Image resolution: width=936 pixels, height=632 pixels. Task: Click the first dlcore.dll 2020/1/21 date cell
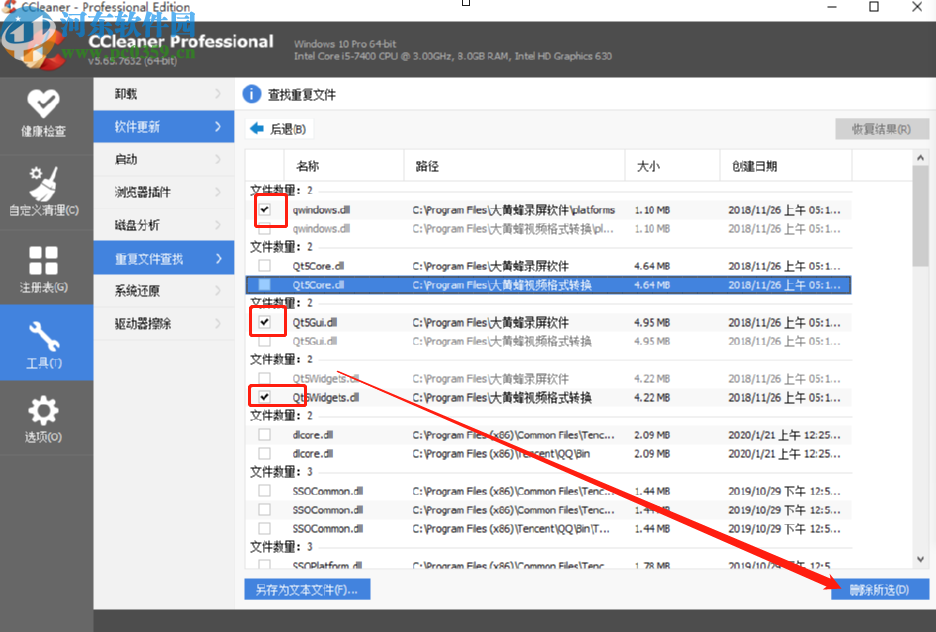pos(784,434)
